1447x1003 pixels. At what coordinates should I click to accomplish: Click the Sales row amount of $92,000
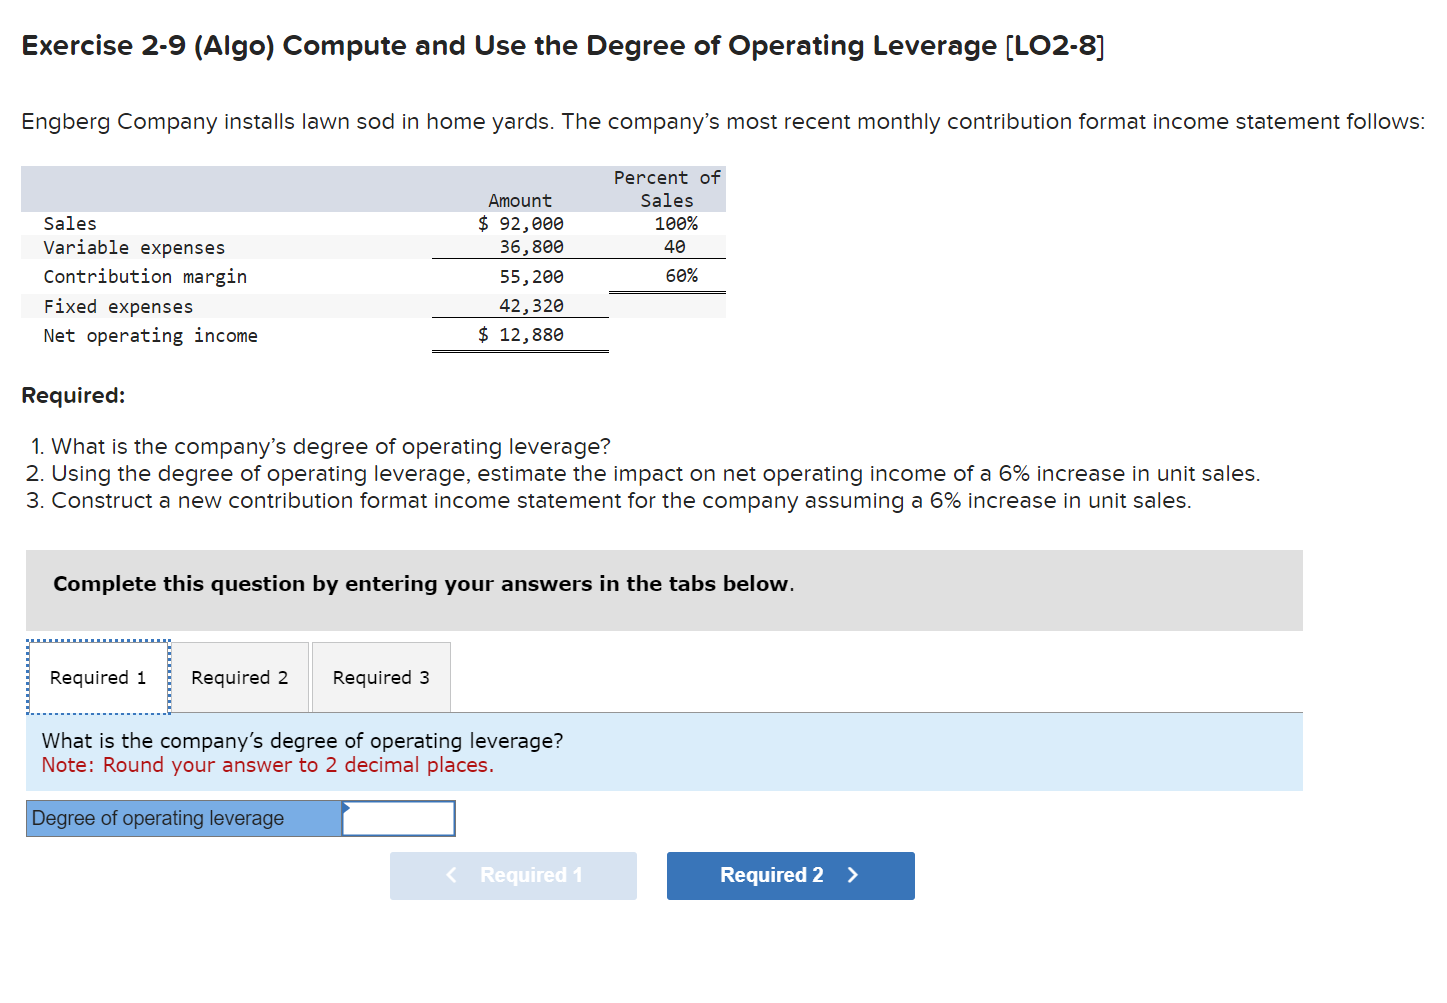(x=520, y=223)
